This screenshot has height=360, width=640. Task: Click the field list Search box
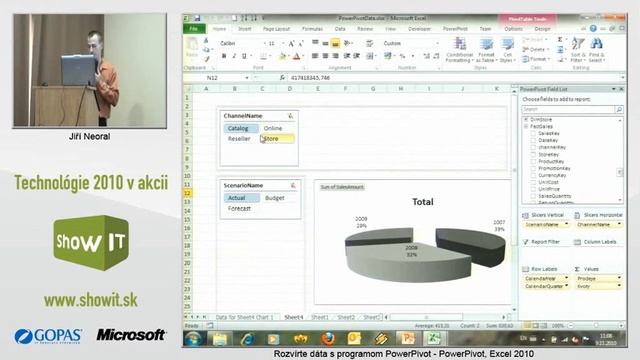point(568,109)
